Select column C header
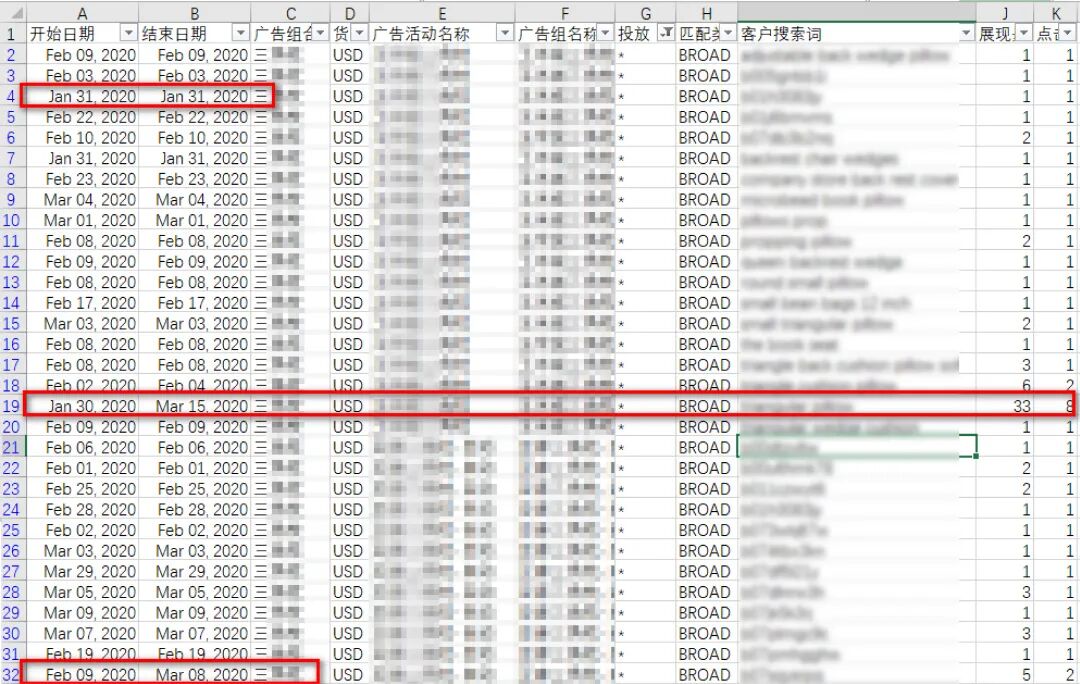Image resolution: width=1080 pixels, height=684 pixels. click(291, 13)
